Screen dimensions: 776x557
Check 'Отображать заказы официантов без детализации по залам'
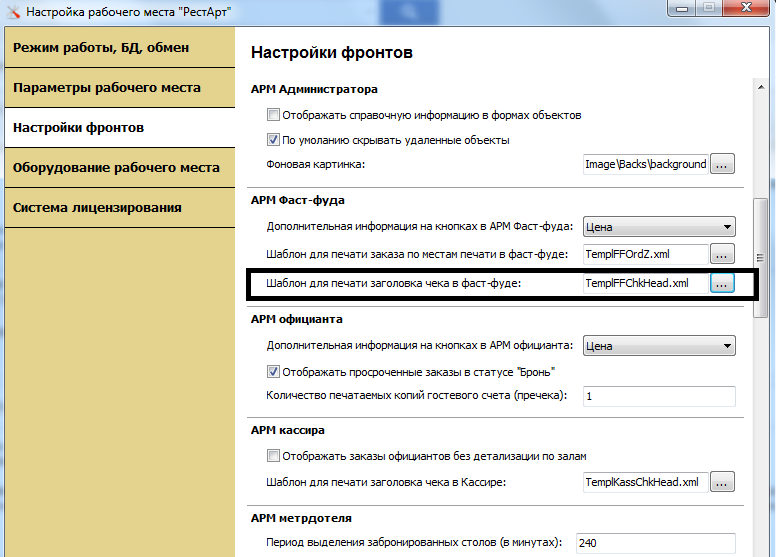273,456
